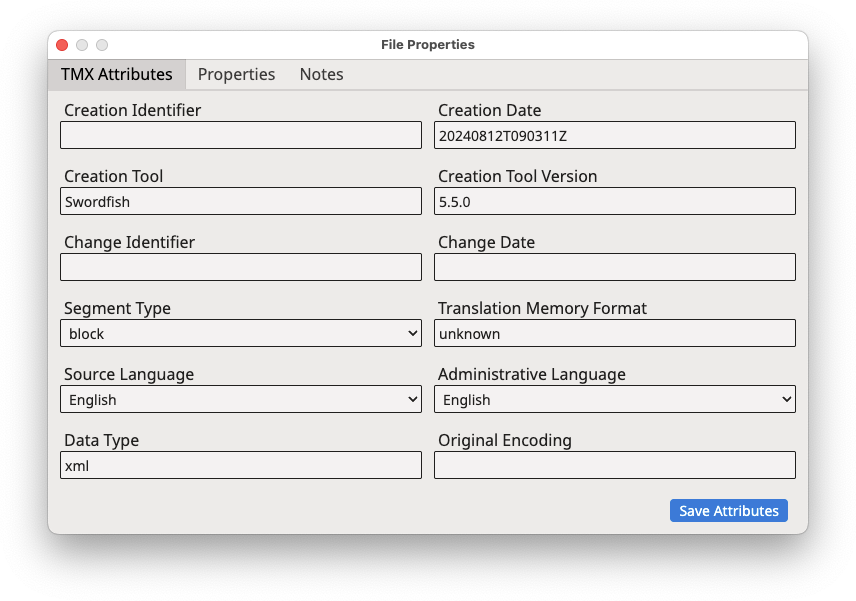This screenshot has height=601, width=856.
Task: Close the File Properties window
Action: pos(62,45)
